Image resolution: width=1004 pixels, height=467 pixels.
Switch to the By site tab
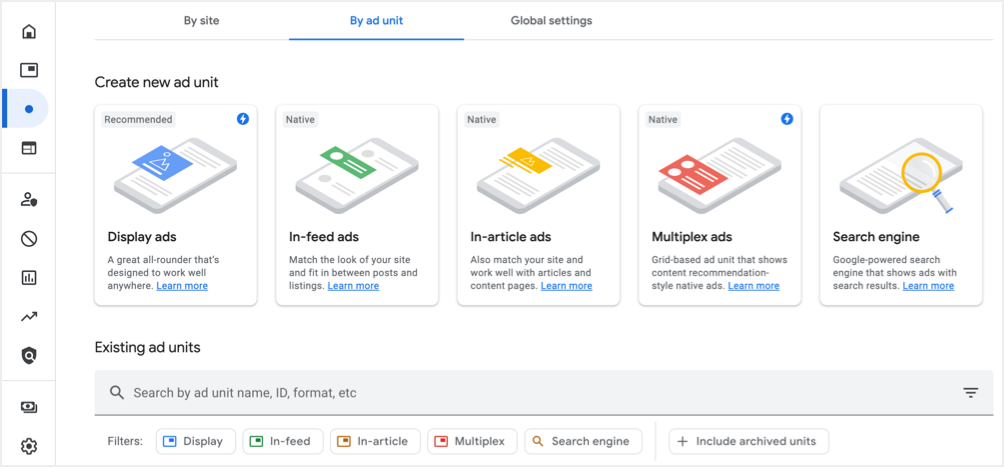click(202, 20)
